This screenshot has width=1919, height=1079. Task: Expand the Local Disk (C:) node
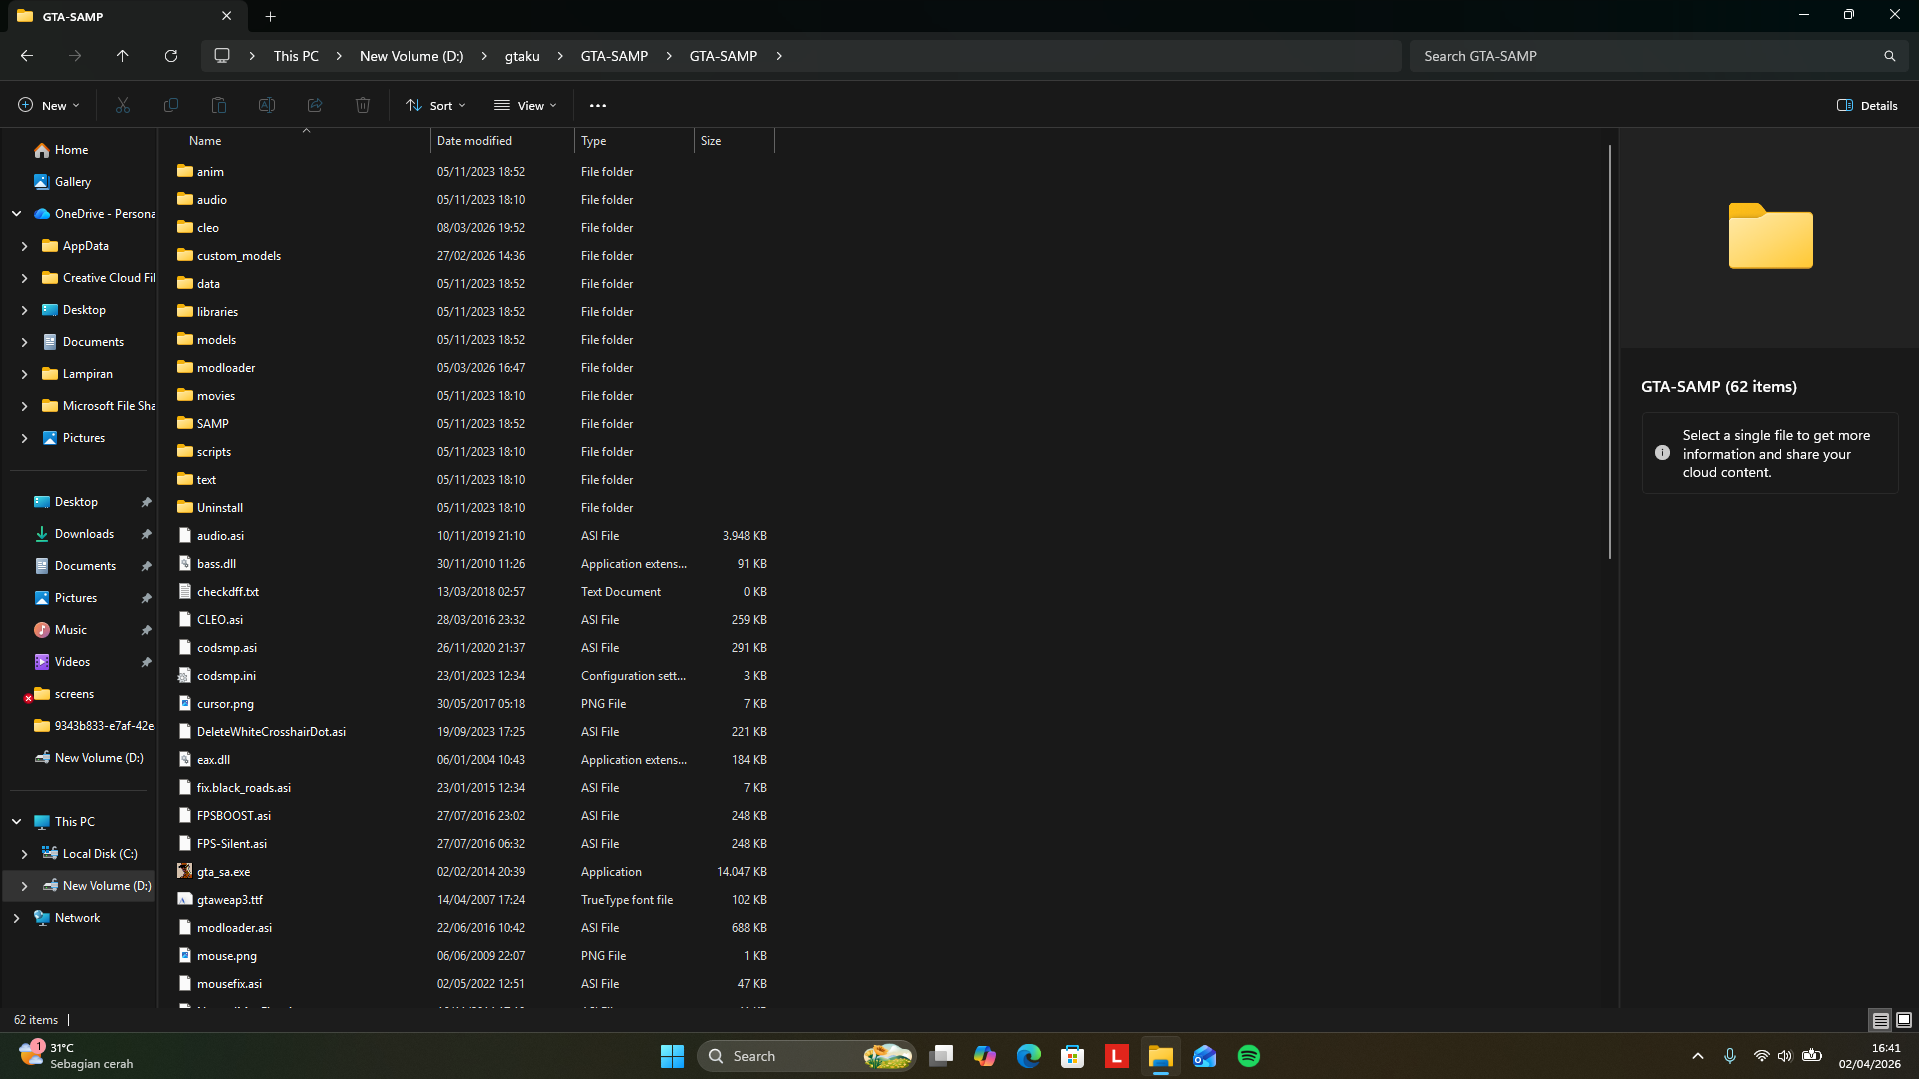pos(25,854)
